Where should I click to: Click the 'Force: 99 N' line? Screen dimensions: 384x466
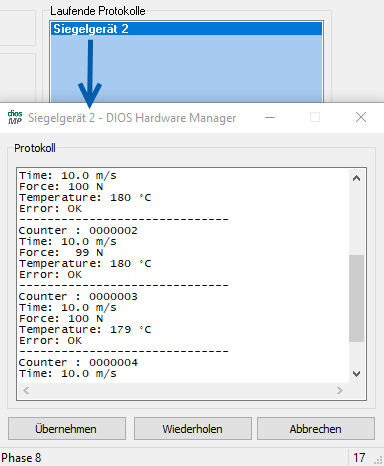click(61, 252)
